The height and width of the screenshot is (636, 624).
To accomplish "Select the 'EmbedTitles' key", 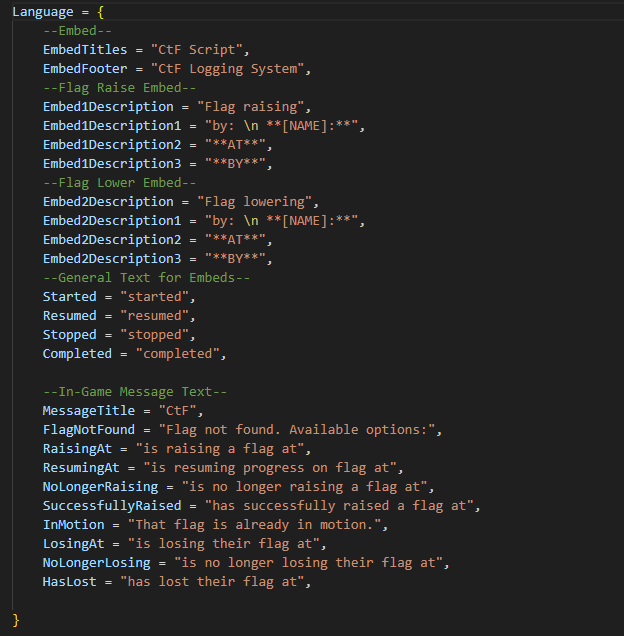I will 85,50.
